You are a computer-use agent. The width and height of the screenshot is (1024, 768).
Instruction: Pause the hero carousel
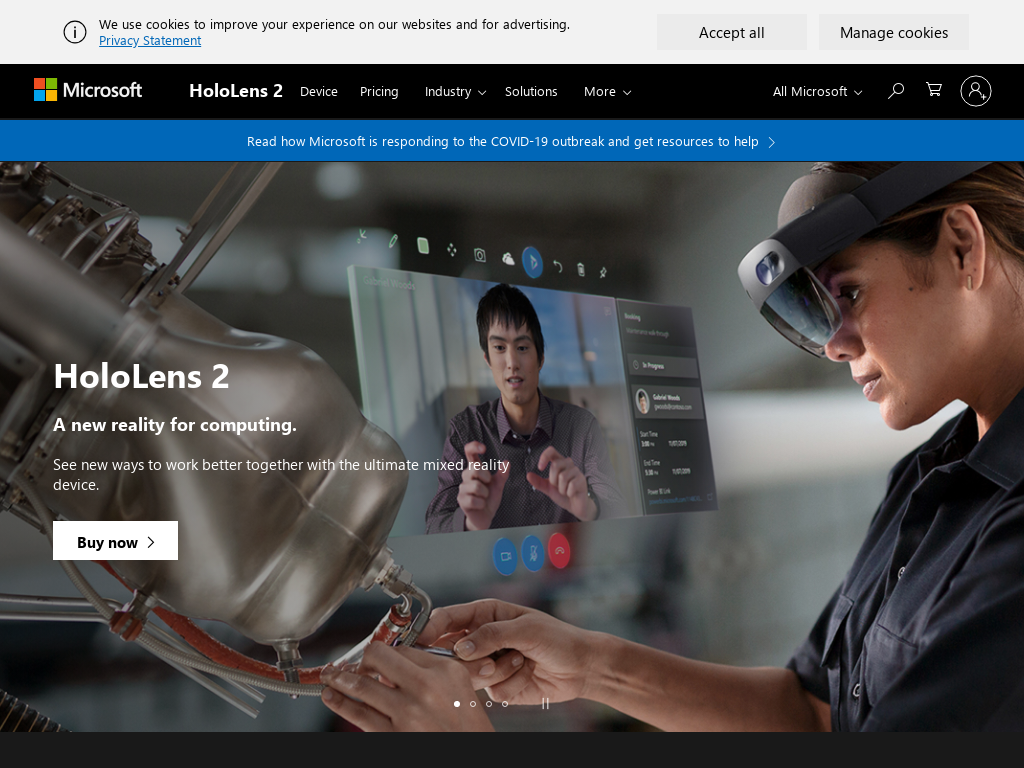pyautogui.click(x=545, y=703)
